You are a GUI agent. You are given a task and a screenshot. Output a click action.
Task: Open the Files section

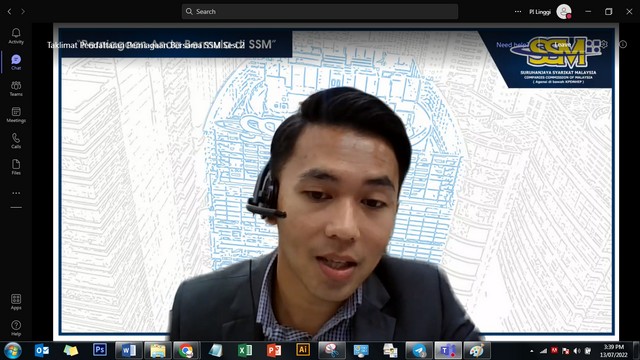[16, 167]
